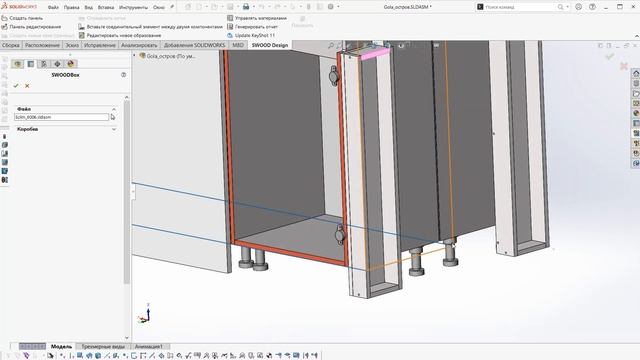
Task: Open Design Library task pane icon
Action: [636, 84]
